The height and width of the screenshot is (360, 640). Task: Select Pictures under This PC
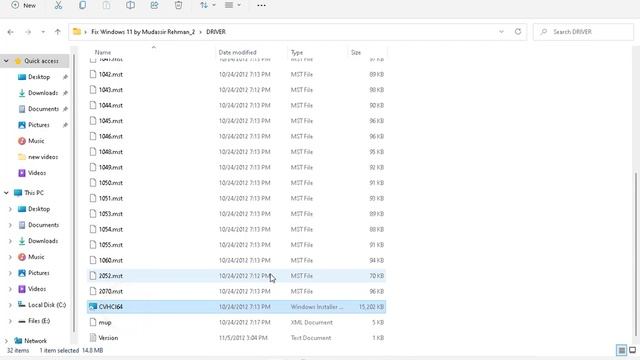click(39, 273)
